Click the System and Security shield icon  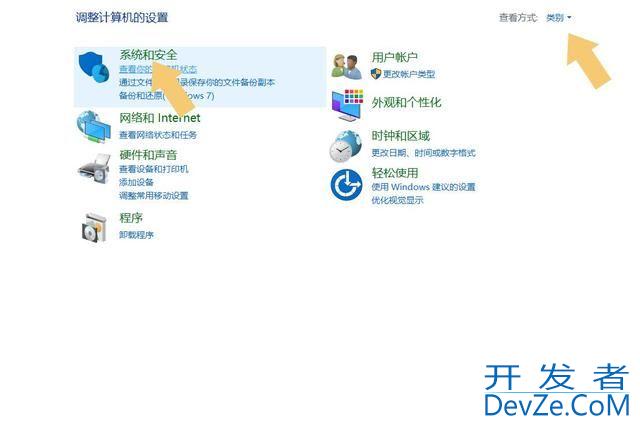click(94, 67)
